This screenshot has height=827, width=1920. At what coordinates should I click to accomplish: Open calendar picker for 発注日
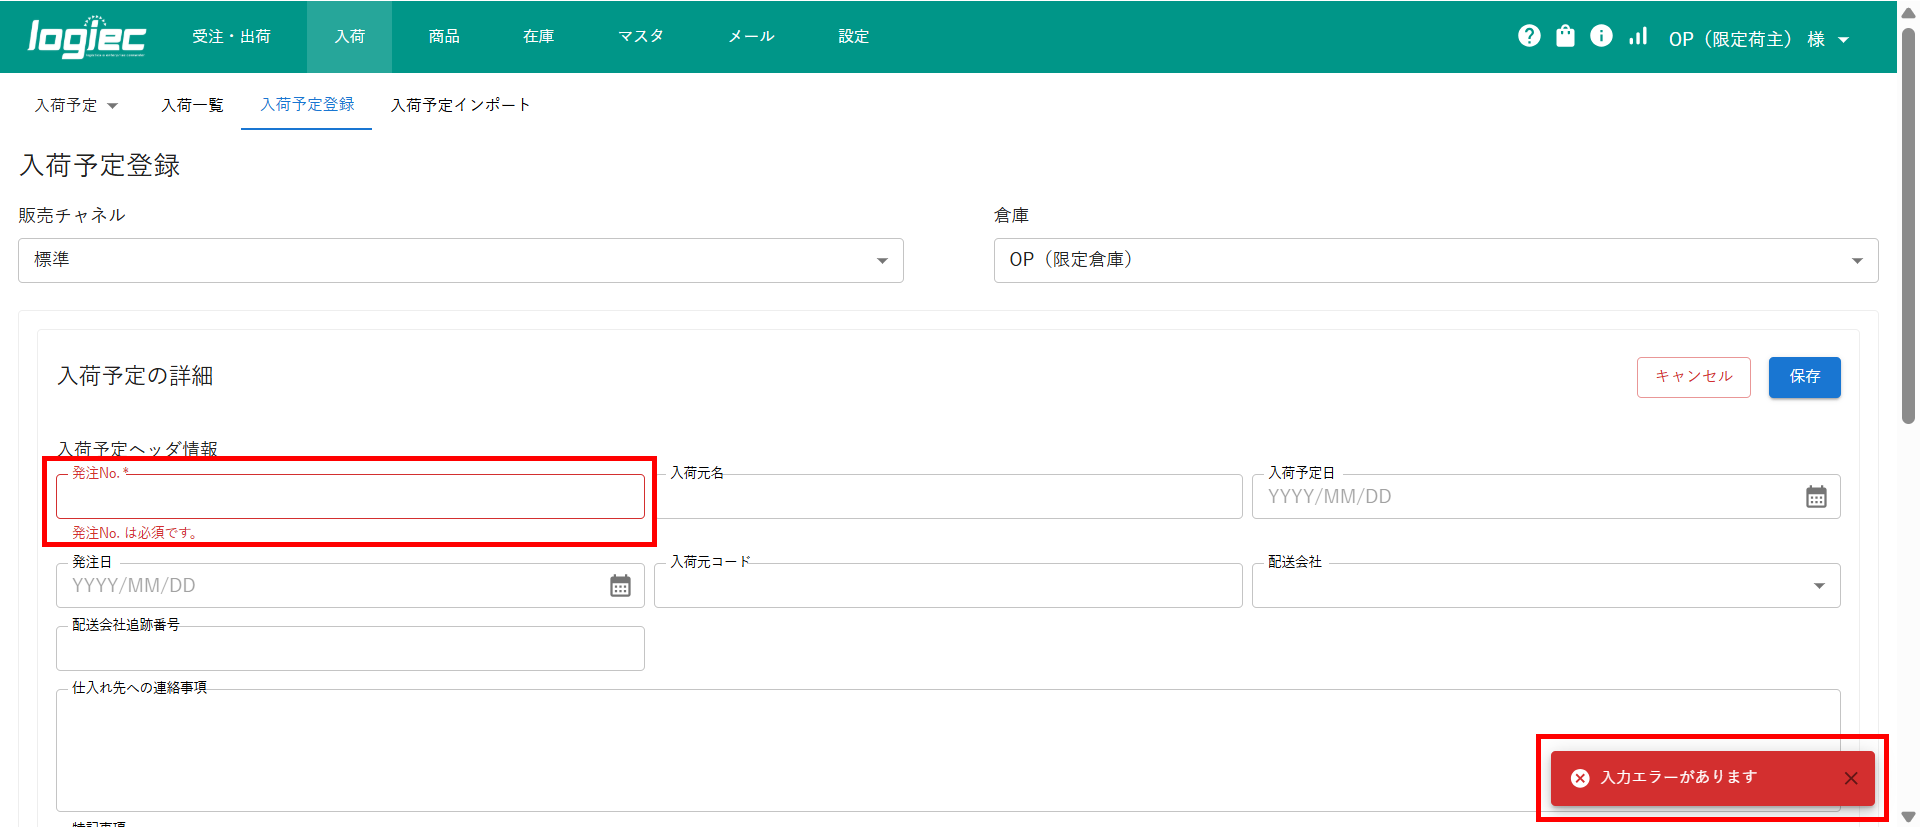coord(620,586)
